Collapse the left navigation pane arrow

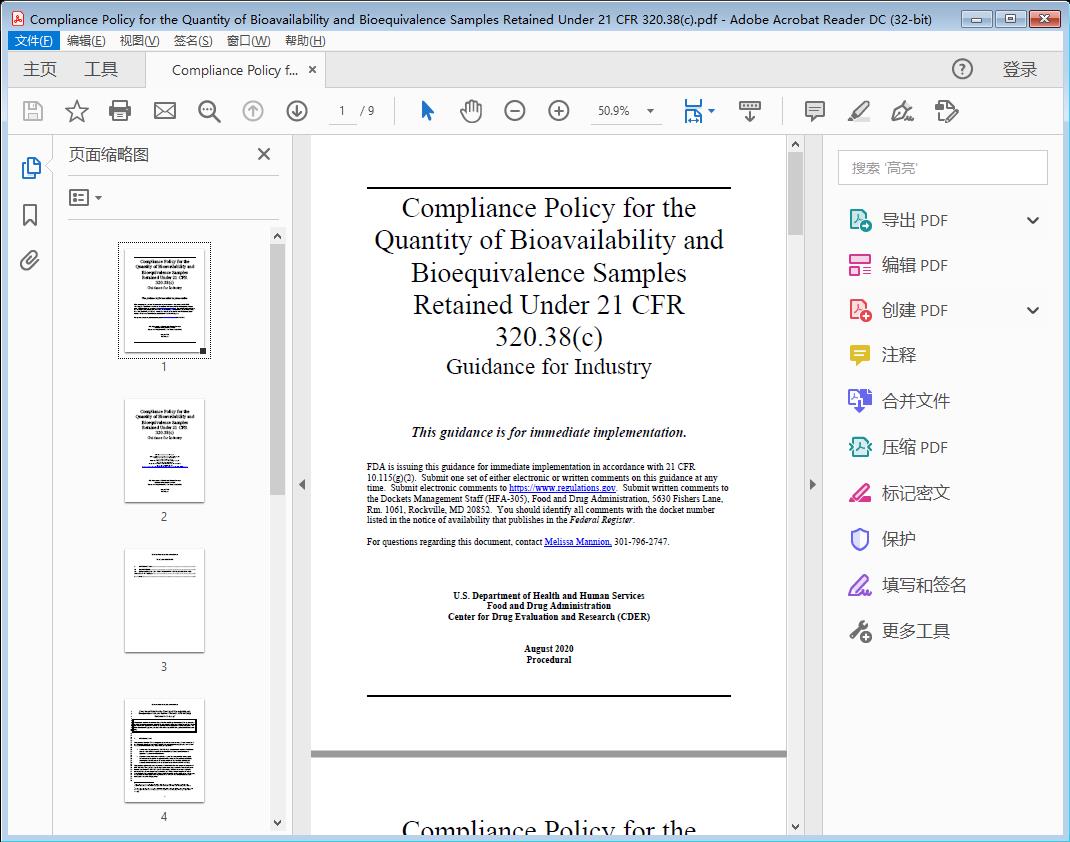(302, 484)
